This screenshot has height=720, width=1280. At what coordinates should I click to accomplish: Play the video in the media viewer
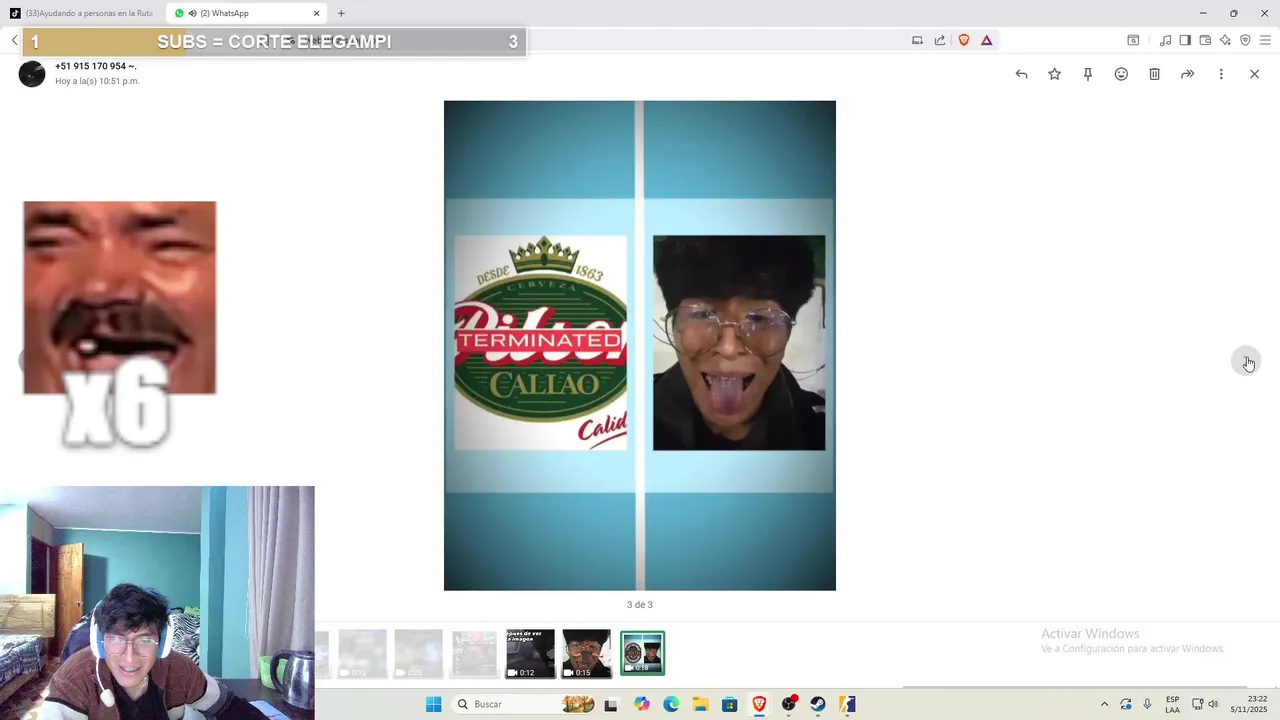(x=640, y=345)
